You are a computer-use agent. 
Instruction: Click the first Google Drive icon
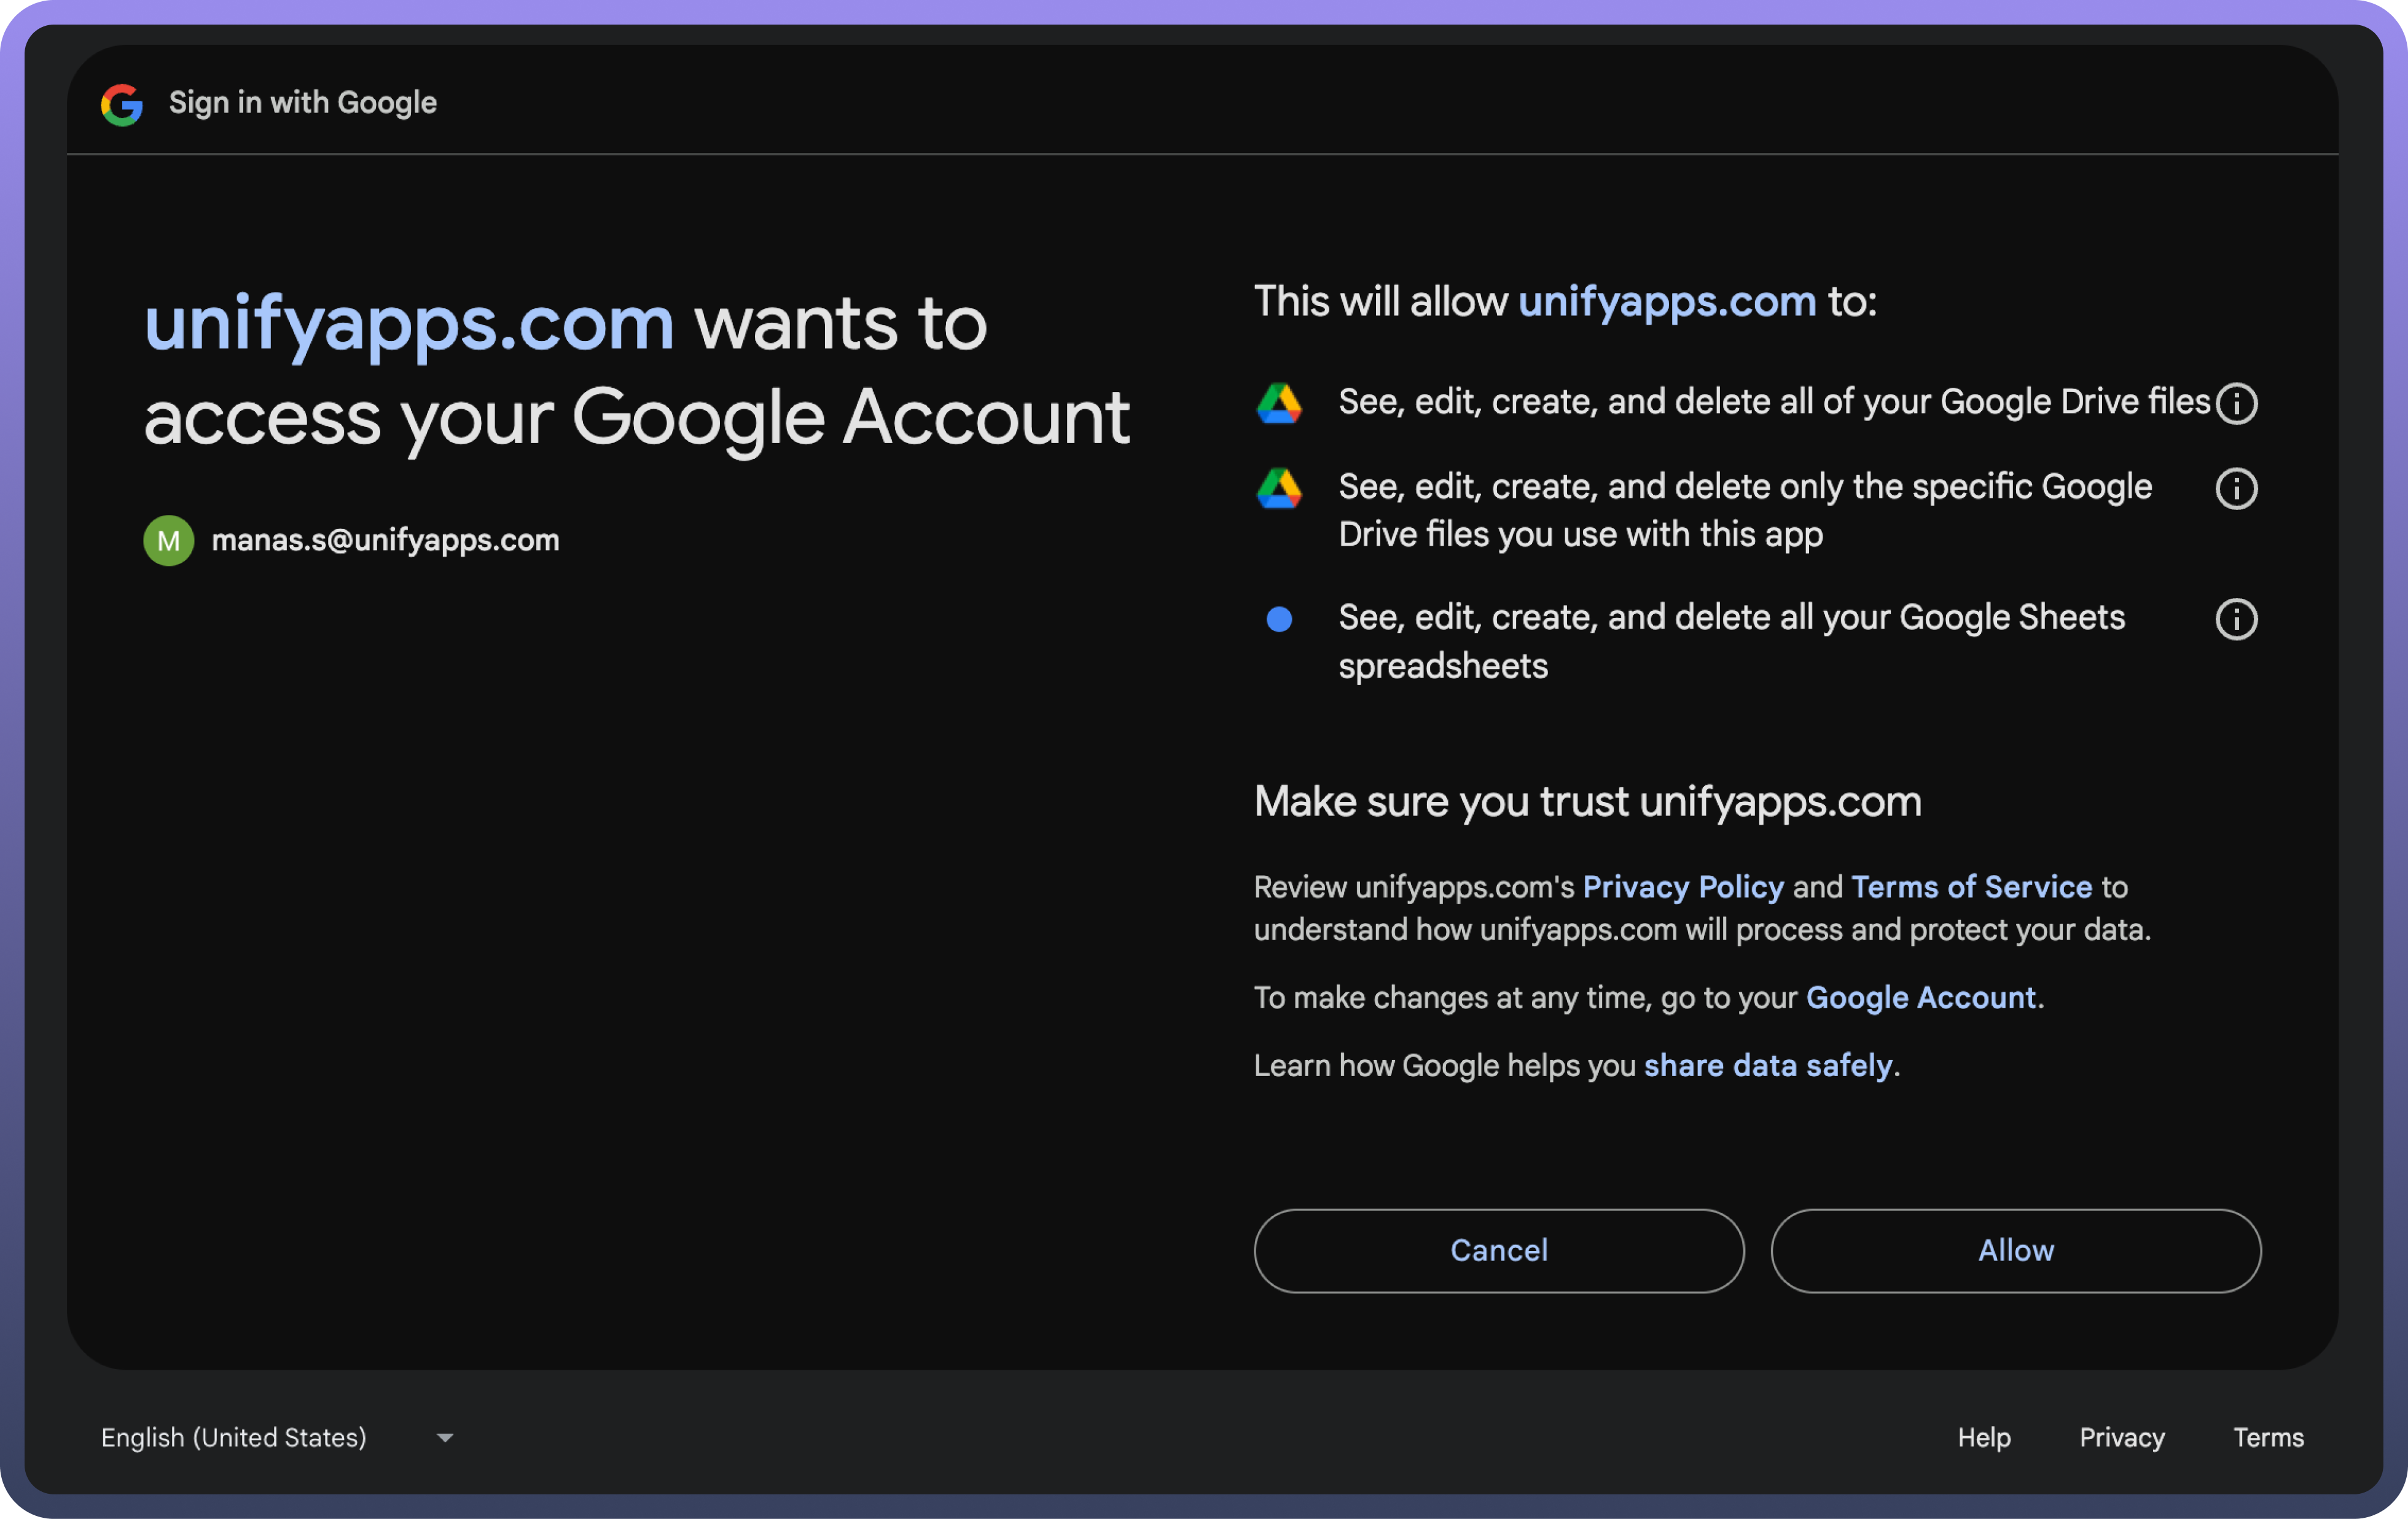(1279, 404)
